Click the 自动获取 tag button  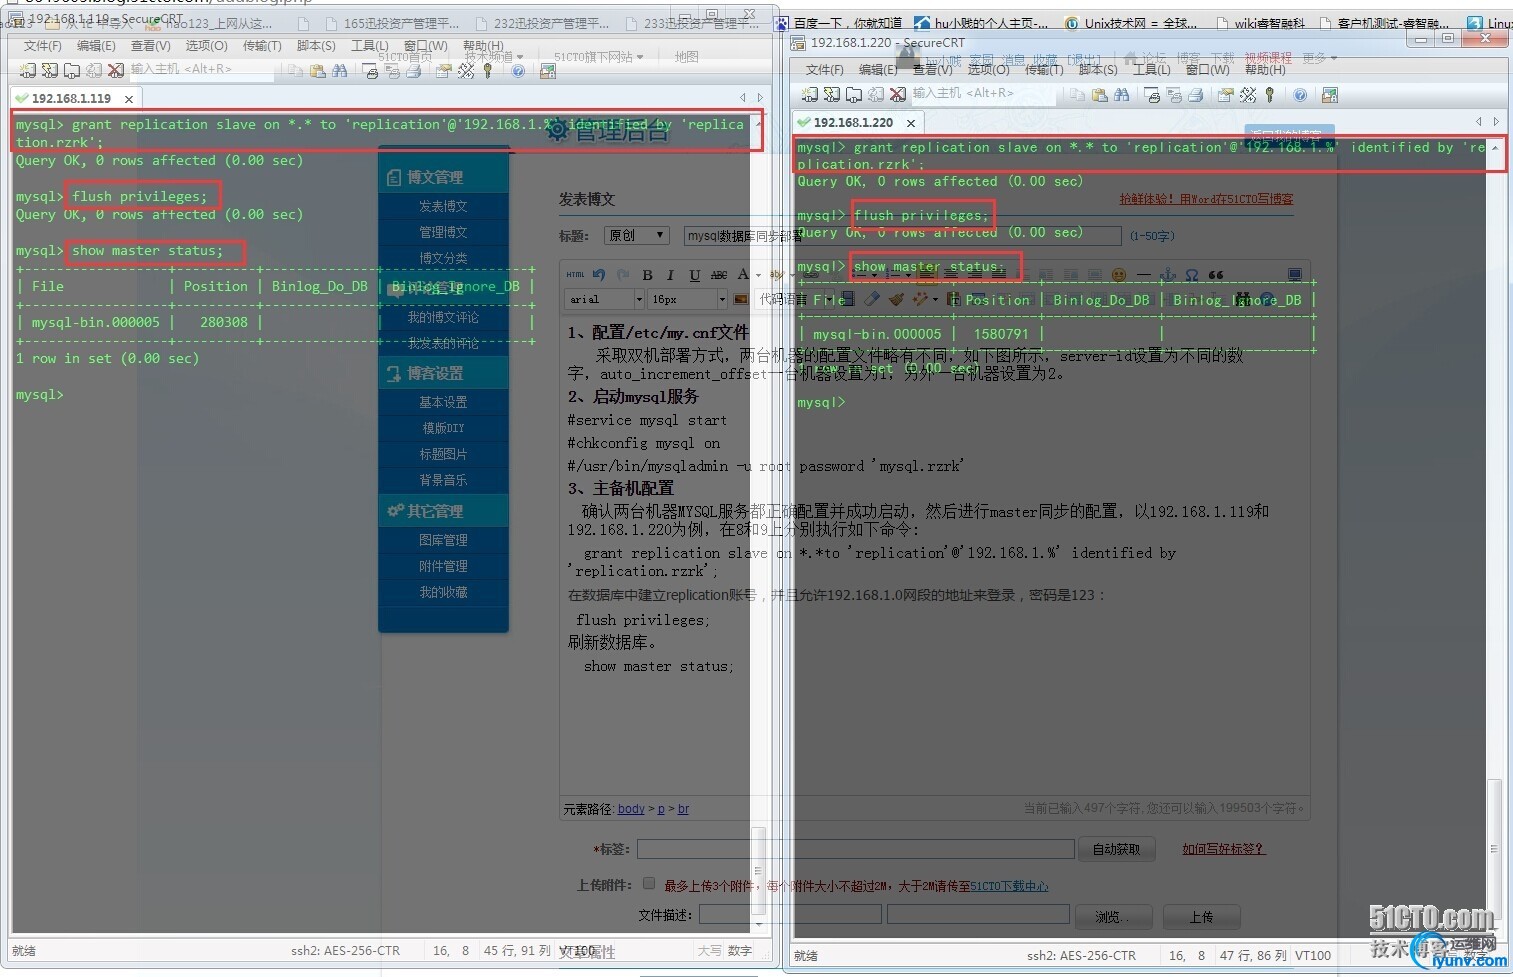(1117, 849)
